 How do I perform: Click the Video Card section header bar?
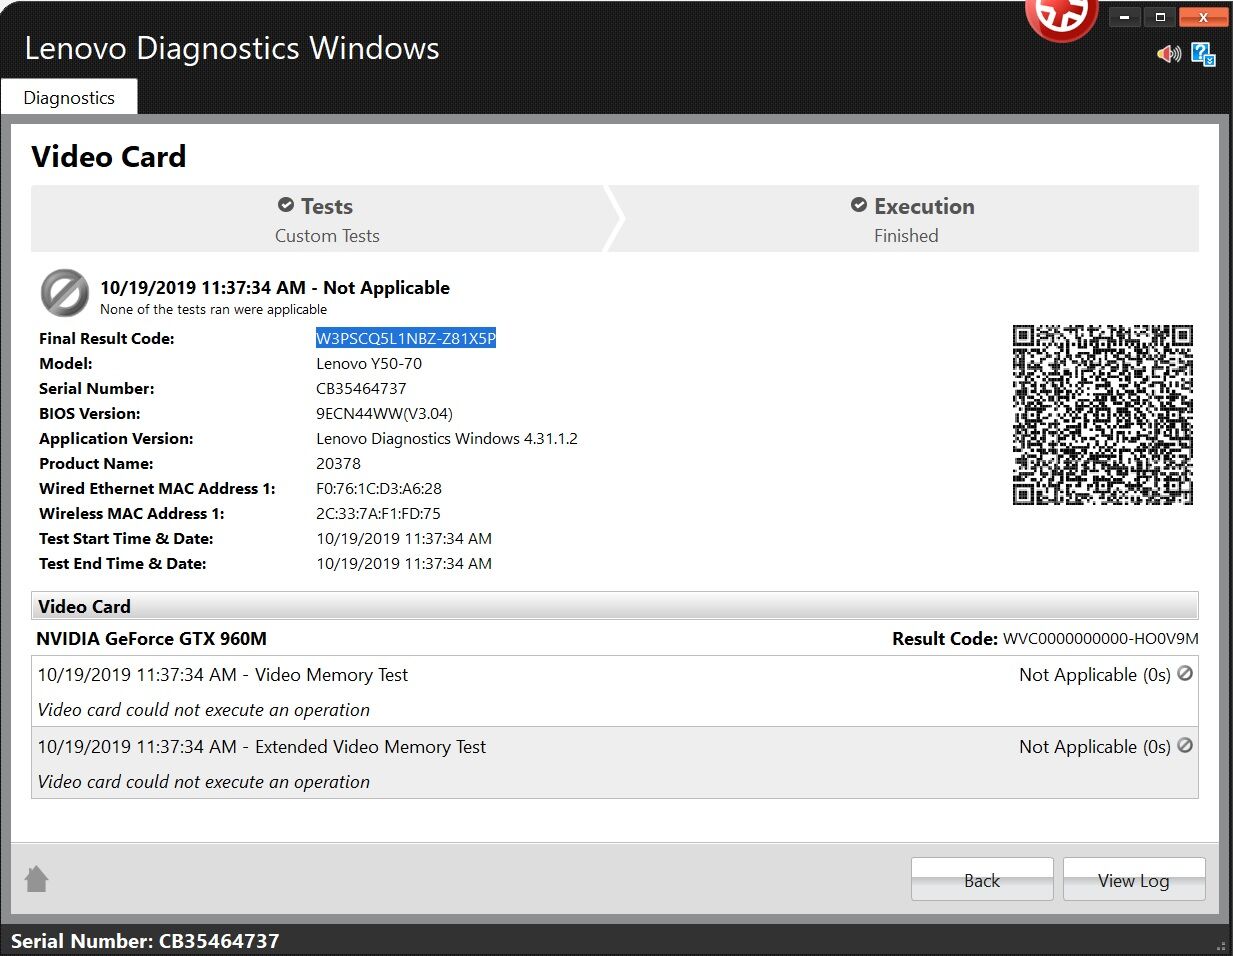click(615, 606)
